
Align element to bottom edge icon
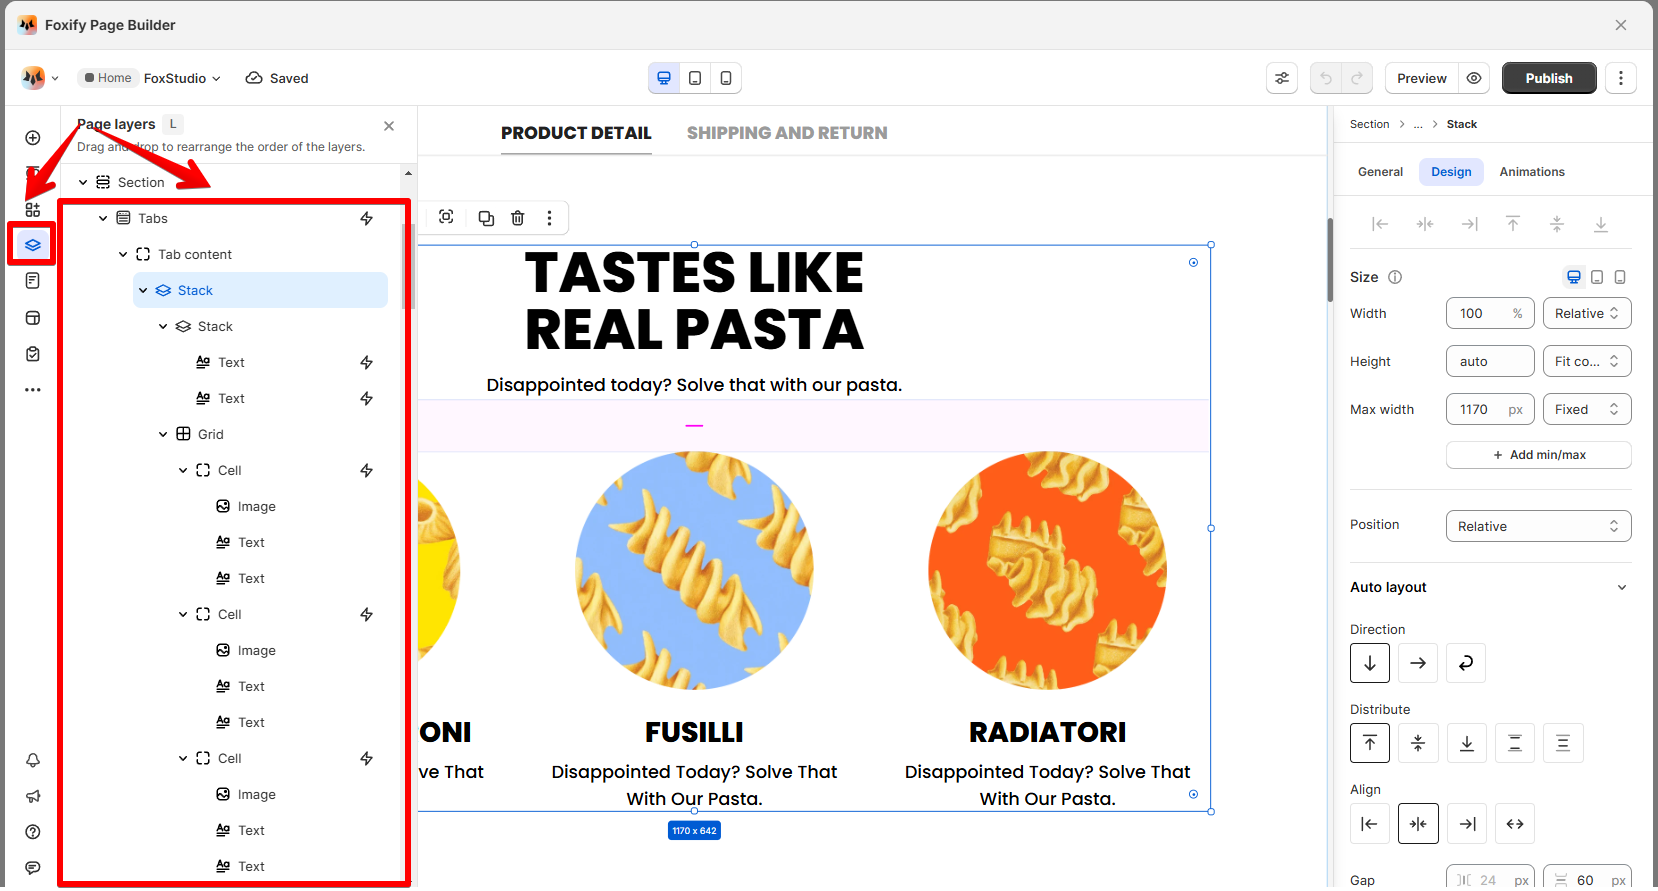(x=1601, y=224)
